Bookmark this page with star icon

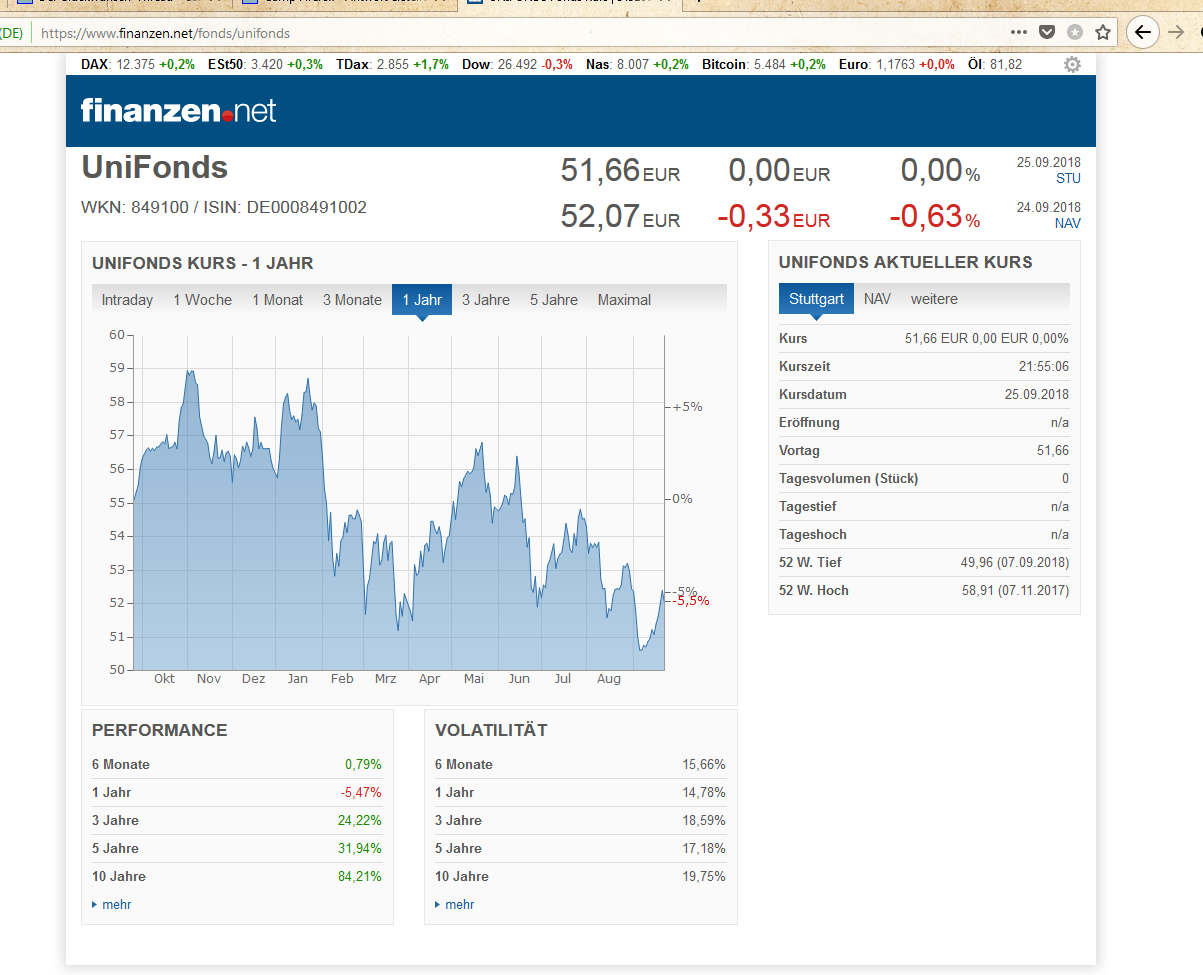point(1103,32)
